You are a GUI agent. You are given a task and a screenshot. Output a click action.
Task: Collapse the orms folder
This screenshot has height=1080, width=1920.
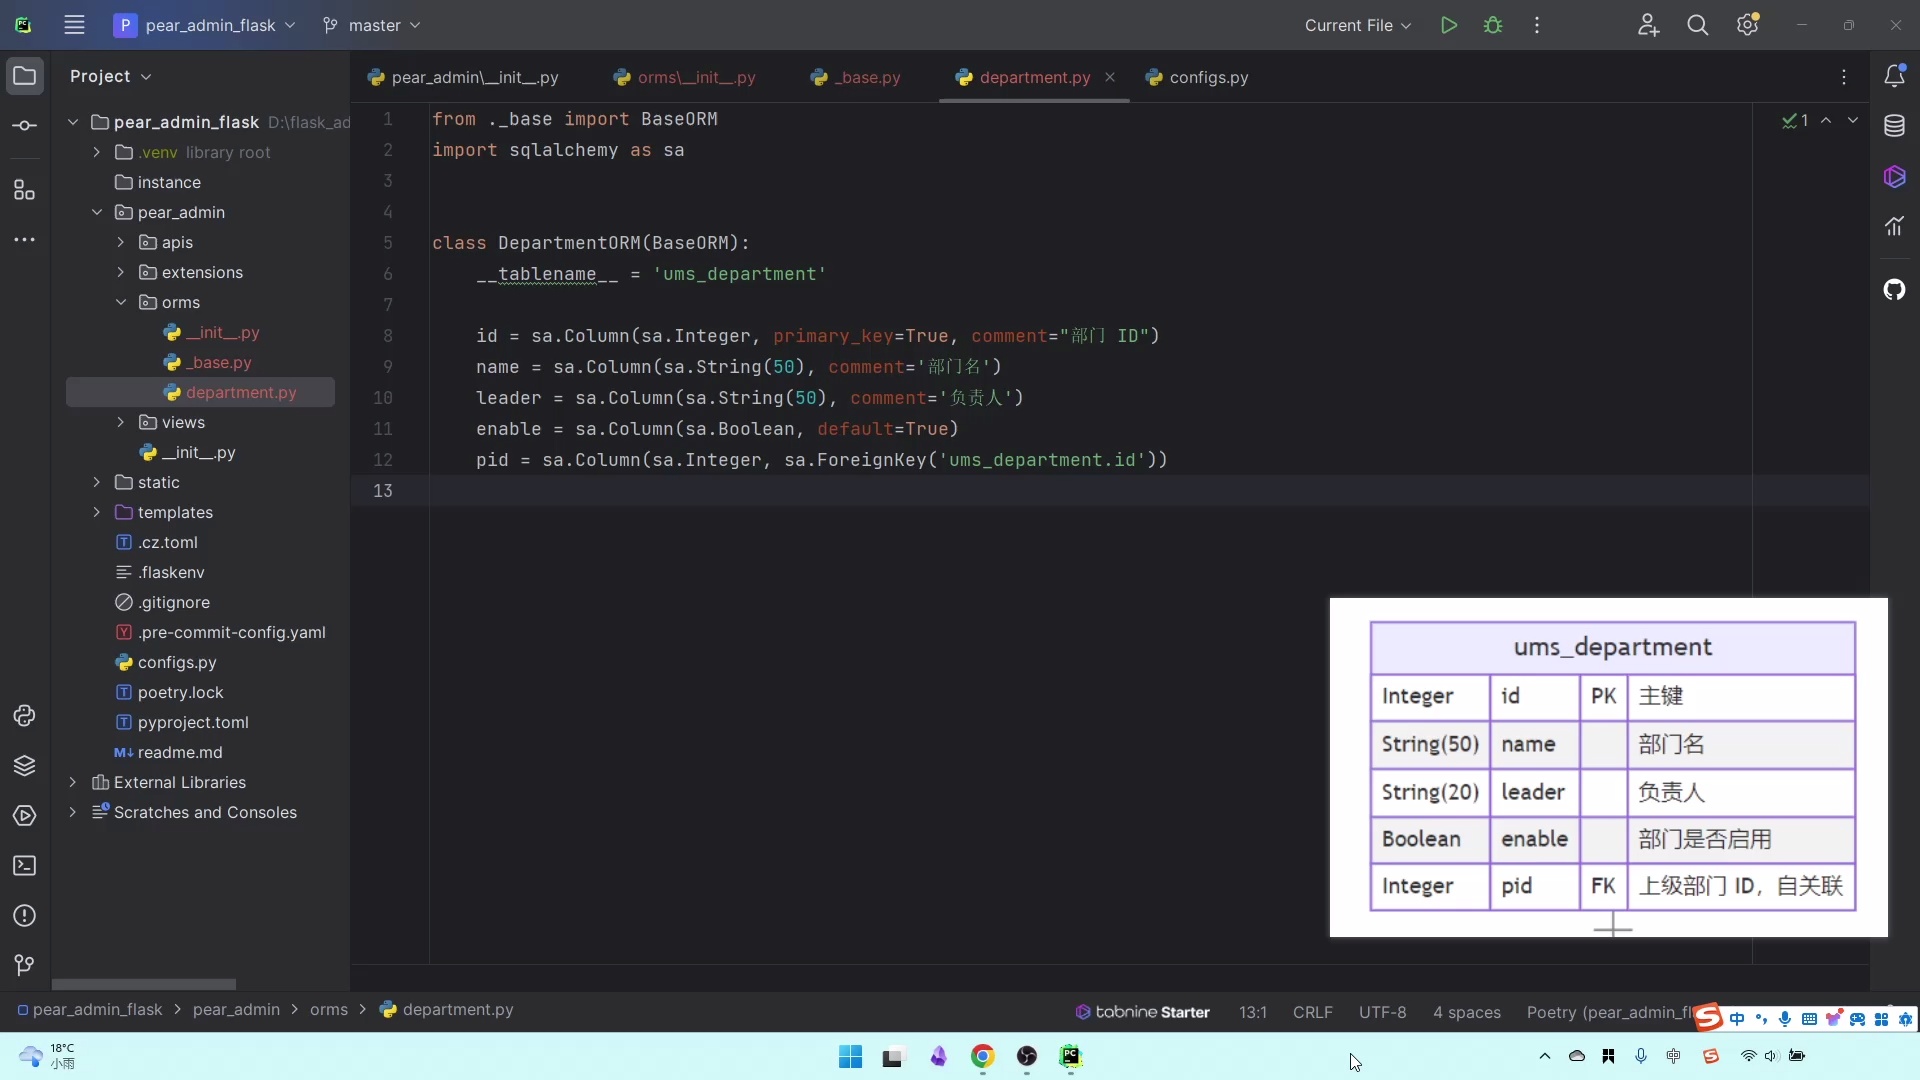121,303
